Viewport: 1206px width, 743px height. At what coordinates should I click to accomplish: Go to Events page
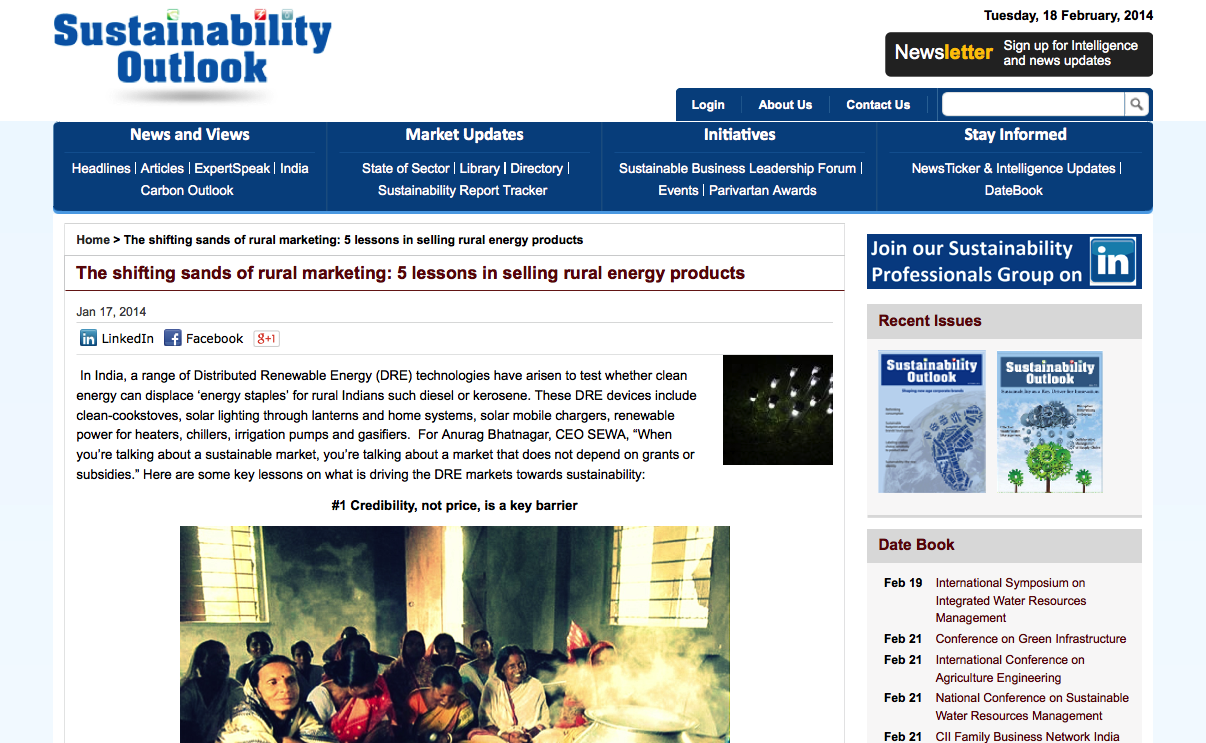(x=678, y=190)
